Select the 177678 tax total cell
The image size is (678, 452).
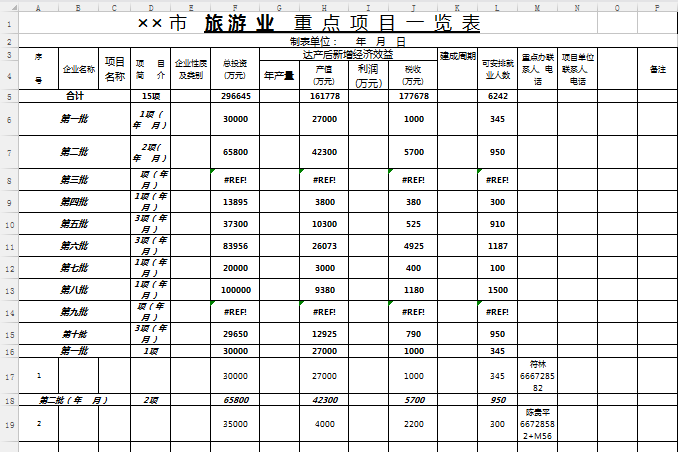[413, 96]
